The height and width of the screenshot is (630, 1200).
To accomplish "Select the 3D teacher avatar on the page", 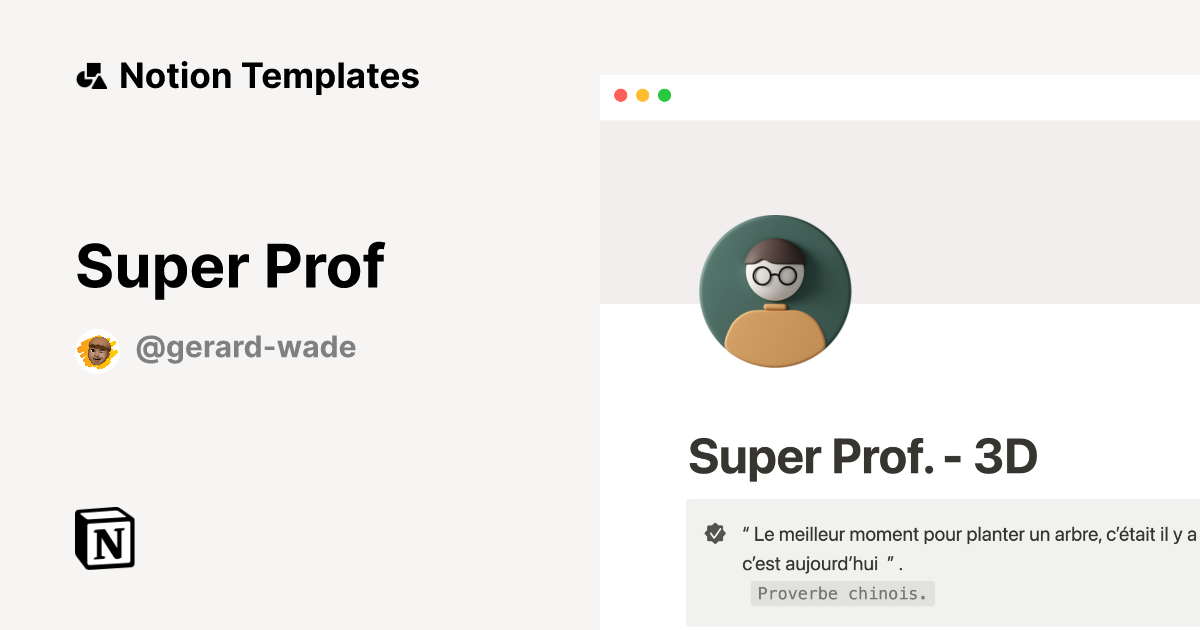I will coord(774,290).
